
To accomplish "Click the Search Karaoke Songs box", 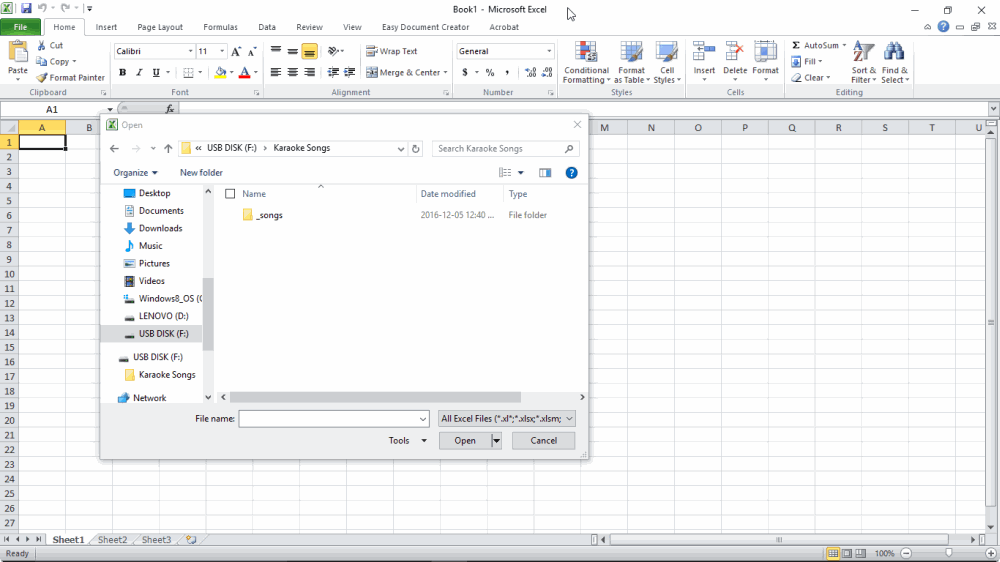I will pos(505,149).
